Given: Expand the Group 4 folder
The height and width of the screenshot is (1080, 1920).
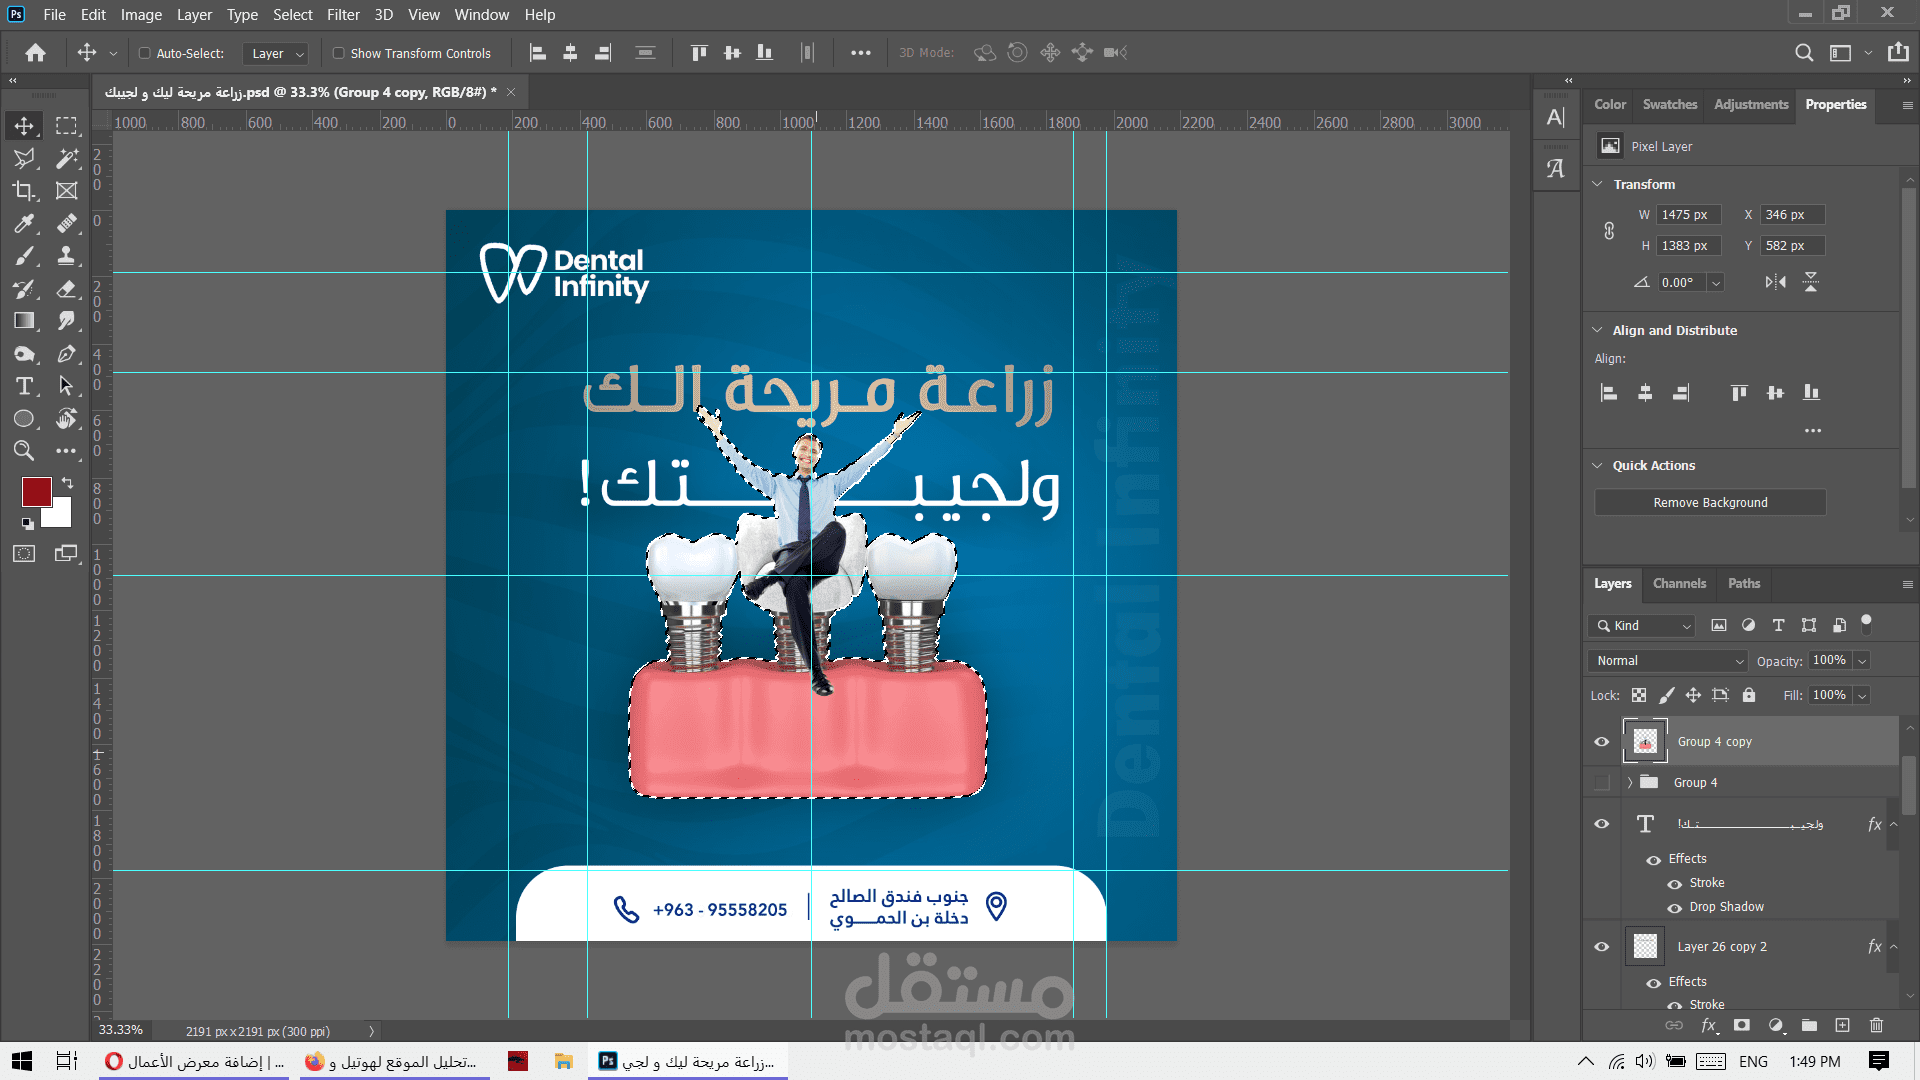Looking at the screenshot, I should (1629, 783).
